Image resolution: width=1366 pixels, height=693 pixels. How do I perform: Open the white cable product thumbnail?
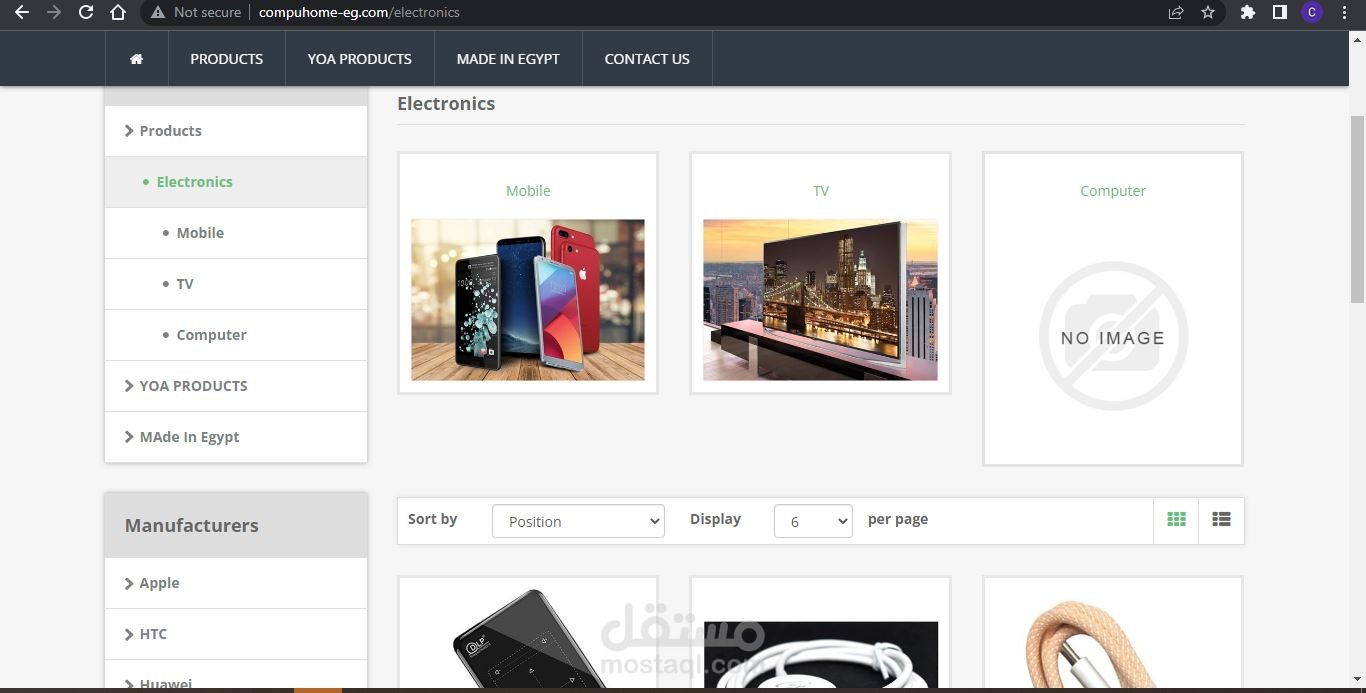(x=821, y=655)
